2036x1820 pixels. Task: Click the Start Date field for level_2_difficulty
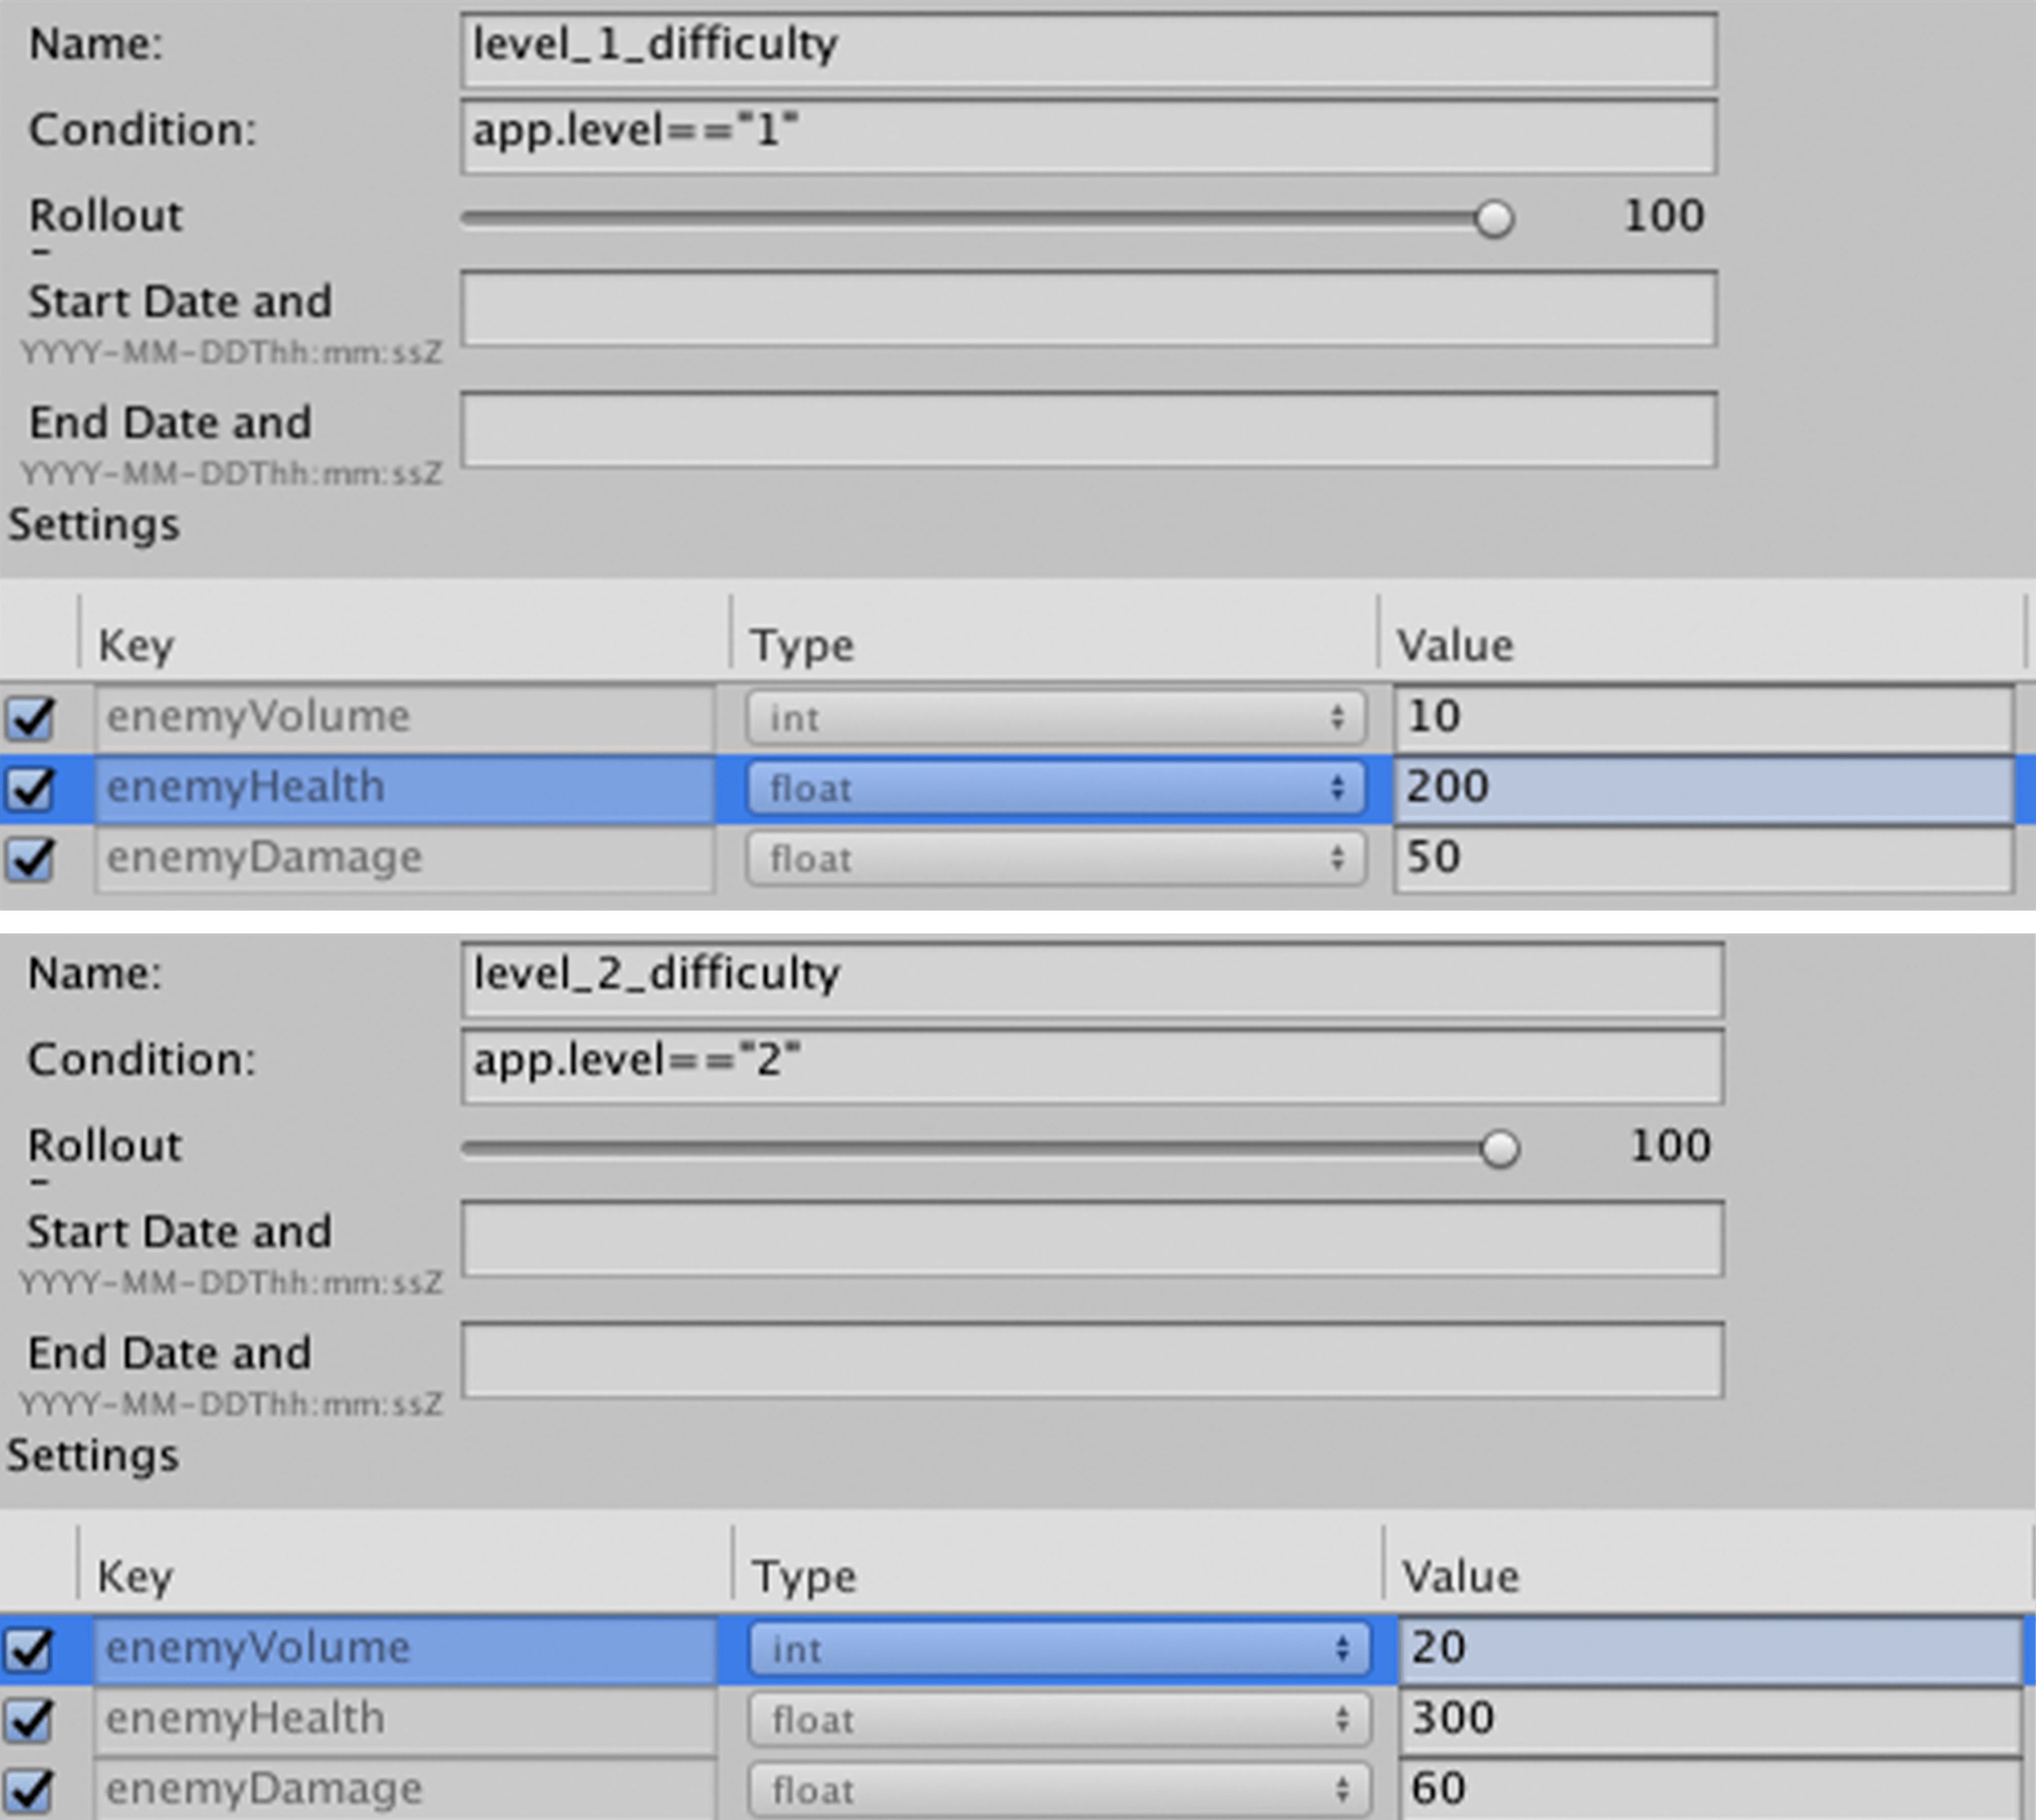[1092, 1239]
